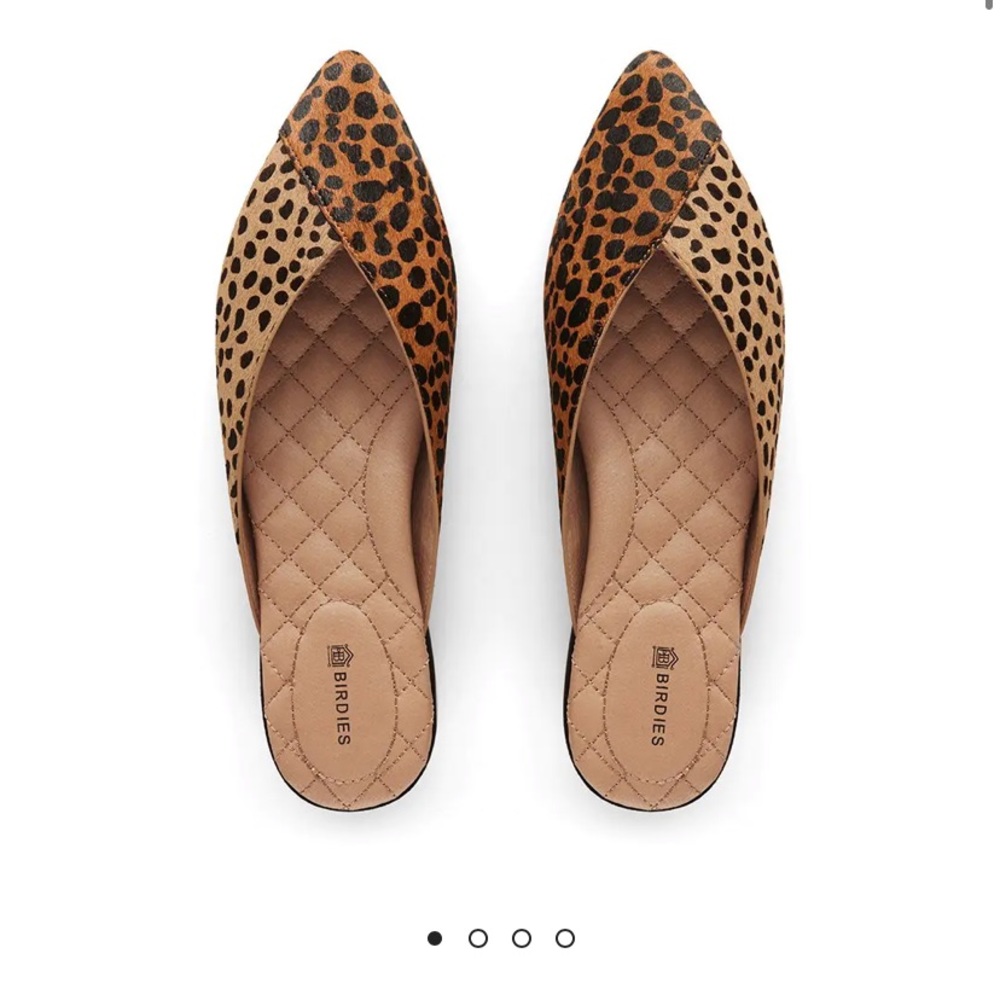
Task: Click the BIRDIES text on right insole
Action: 658,708
